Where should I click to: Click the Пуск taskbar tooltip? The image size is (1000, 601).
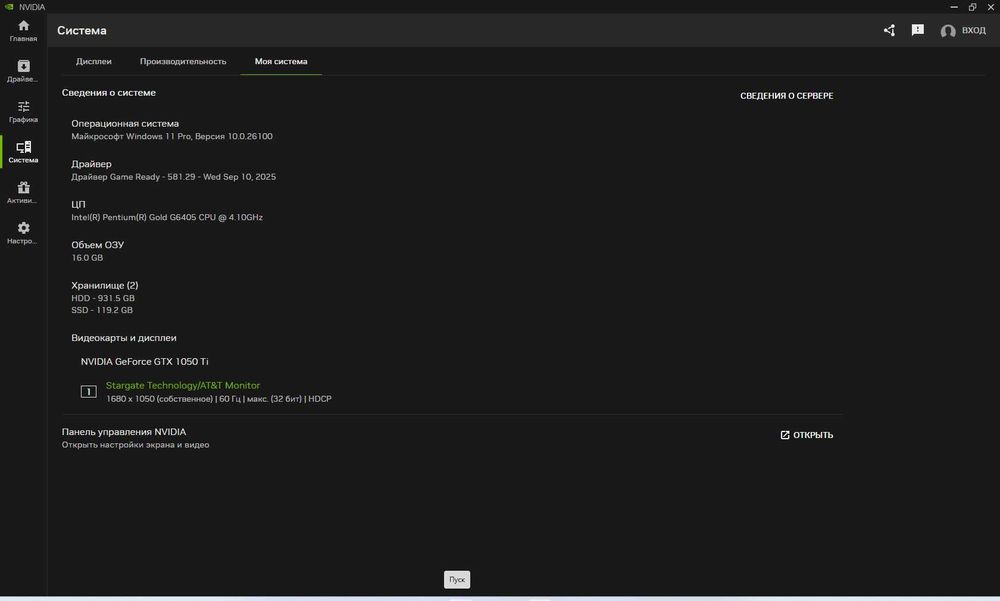pyautogui.click(x=457, y=579)
